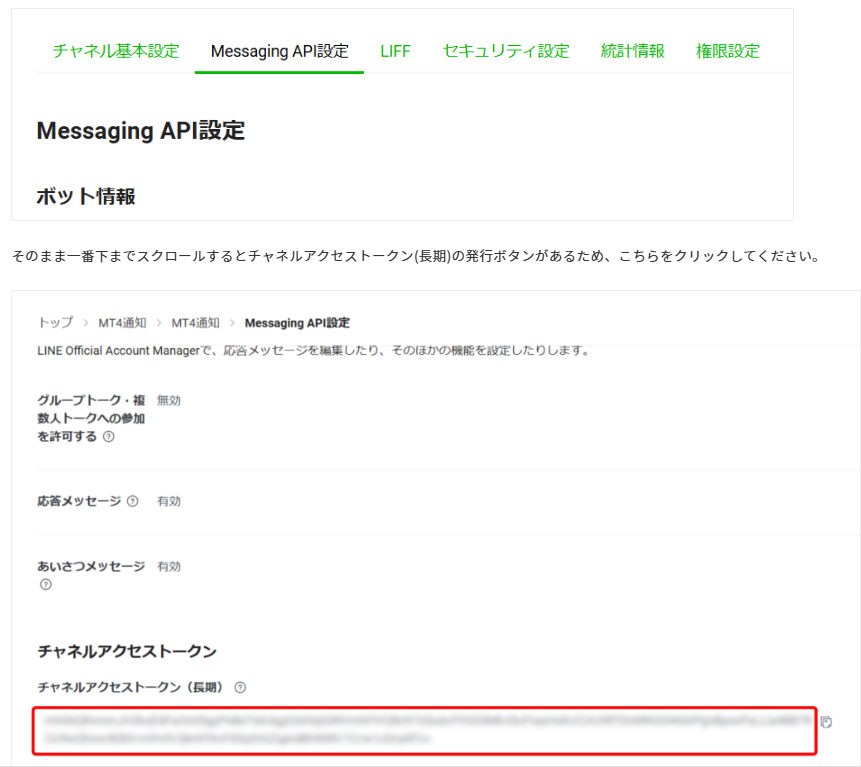Open the LIFF tab
This screenshot has height=767, width=861.
[396, 51]
